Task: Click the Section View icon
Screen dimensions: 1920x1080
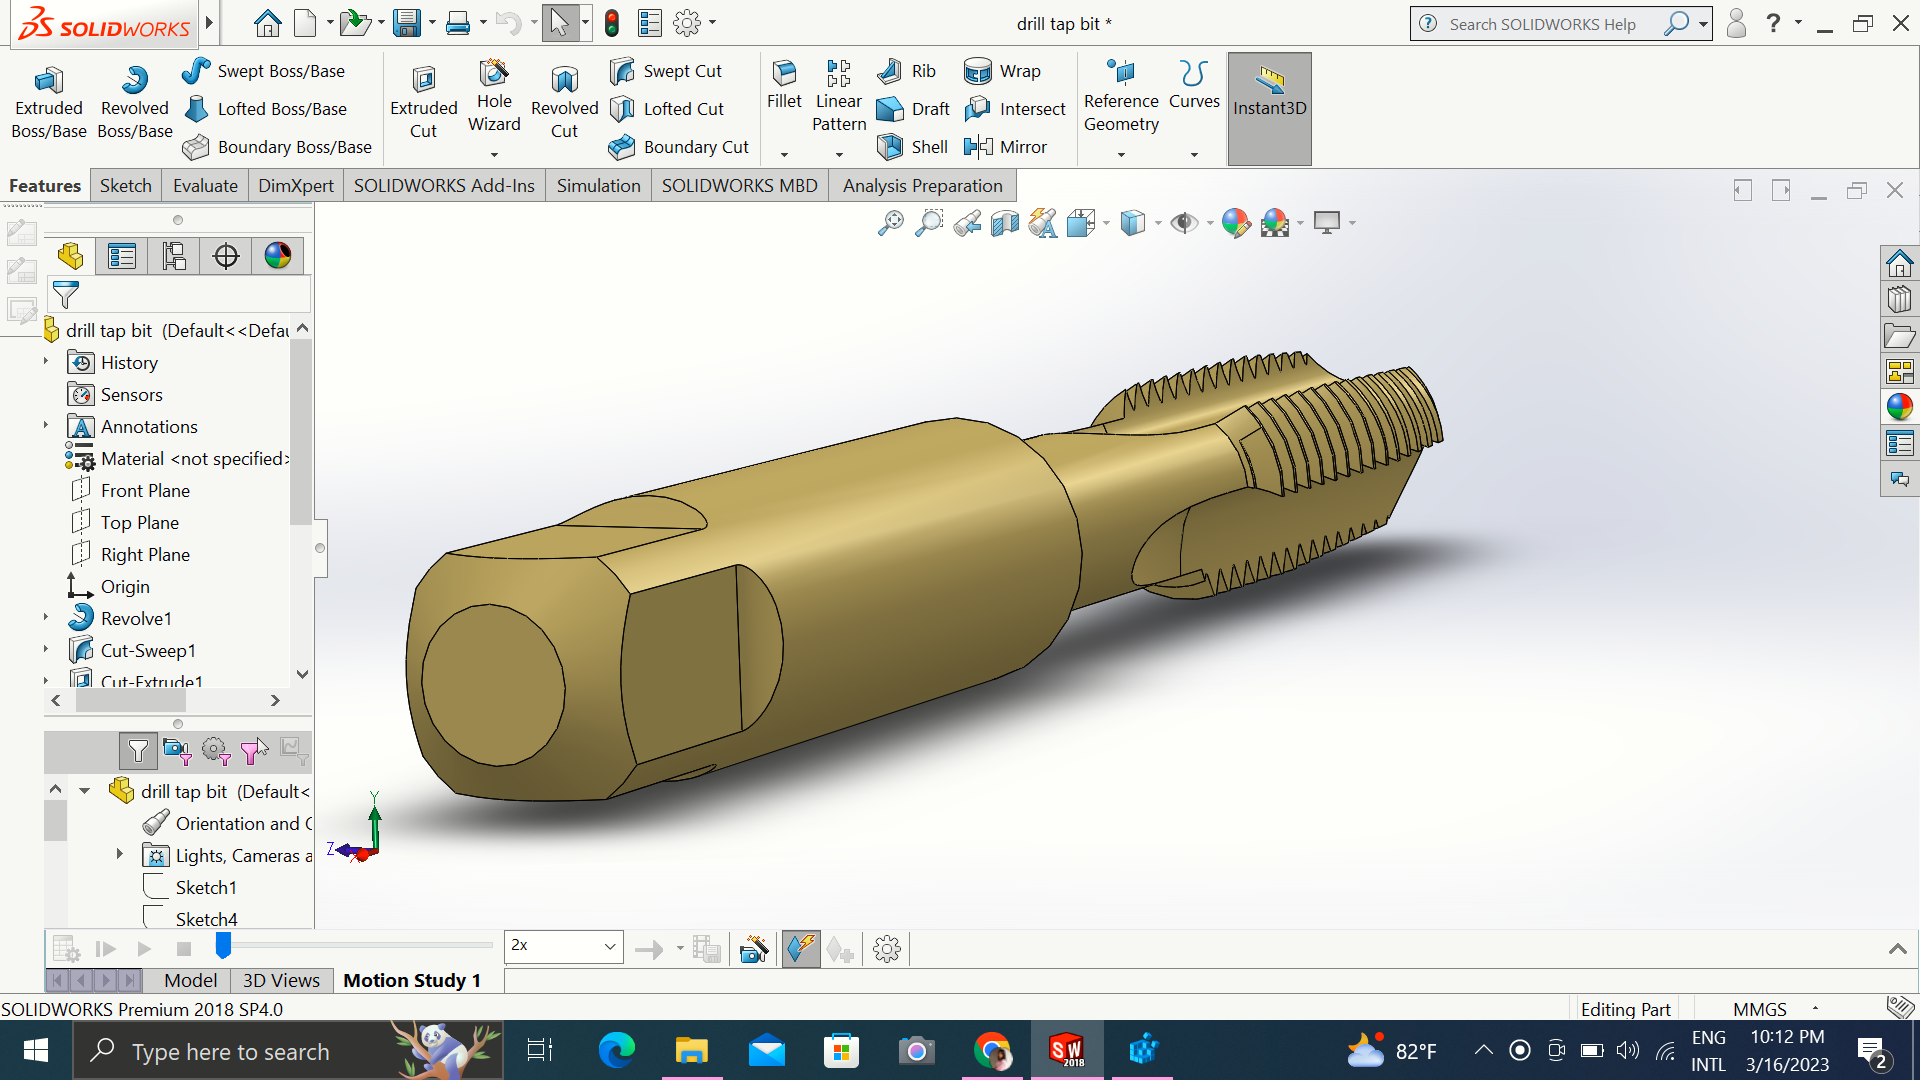Action: click(x=1005, y=223)
